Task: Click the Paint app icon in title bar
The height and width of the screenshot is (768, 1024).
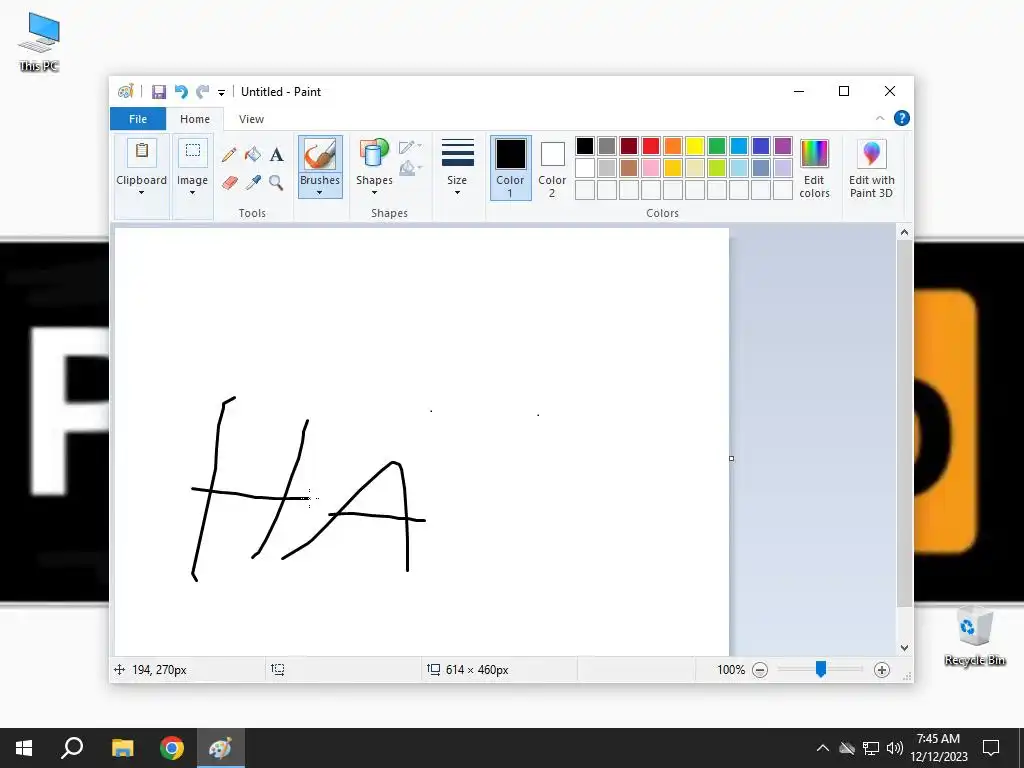Action: click(x=125, y=91)
